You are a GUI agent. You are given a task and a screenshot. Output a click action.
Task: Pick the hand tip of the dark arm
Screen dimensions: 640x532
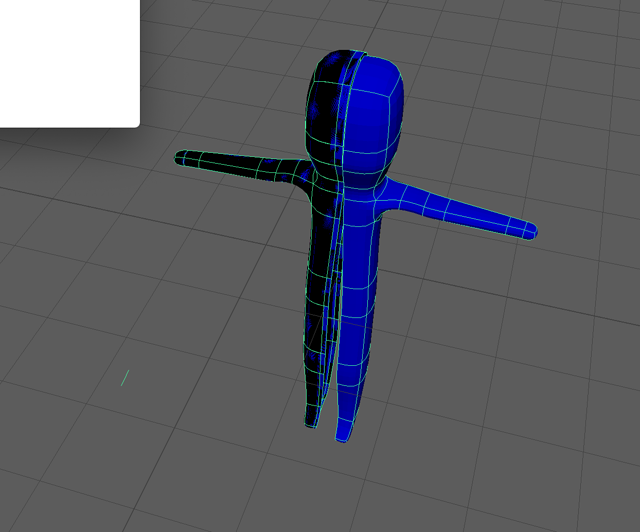pyautogui.click(x=182, y=157)
